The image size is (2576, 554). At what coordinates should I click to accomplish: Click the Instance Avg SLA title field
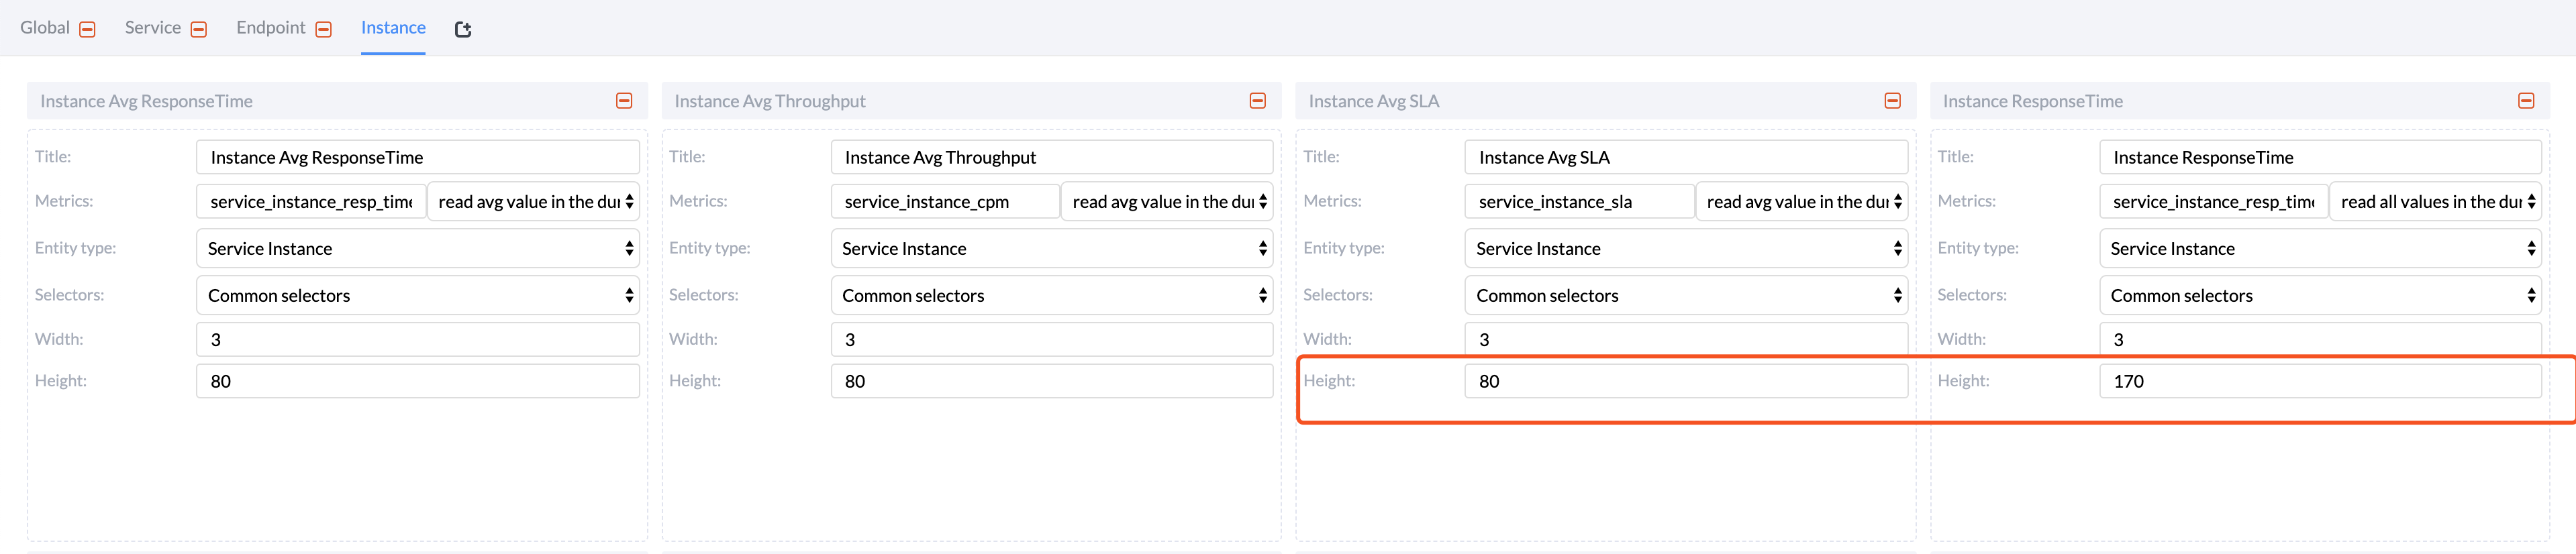coord(1685,157)
